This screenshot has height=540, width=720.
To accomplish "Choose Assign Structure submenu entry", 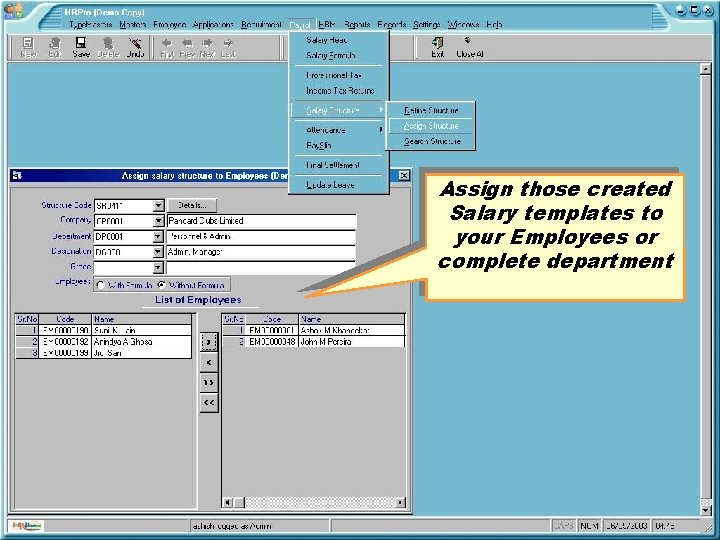I will coord(431,126).
